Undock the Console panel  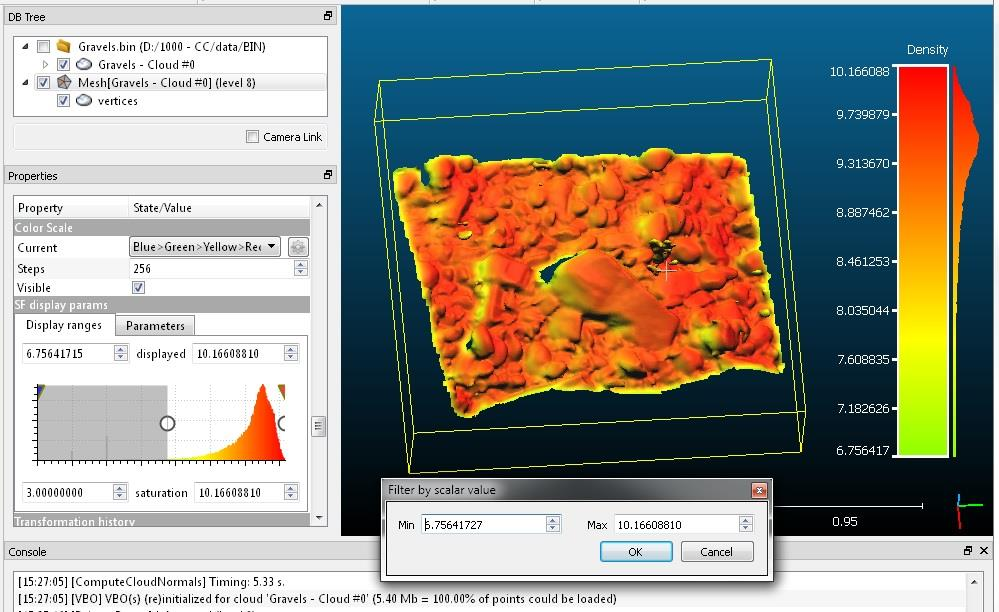968,551
